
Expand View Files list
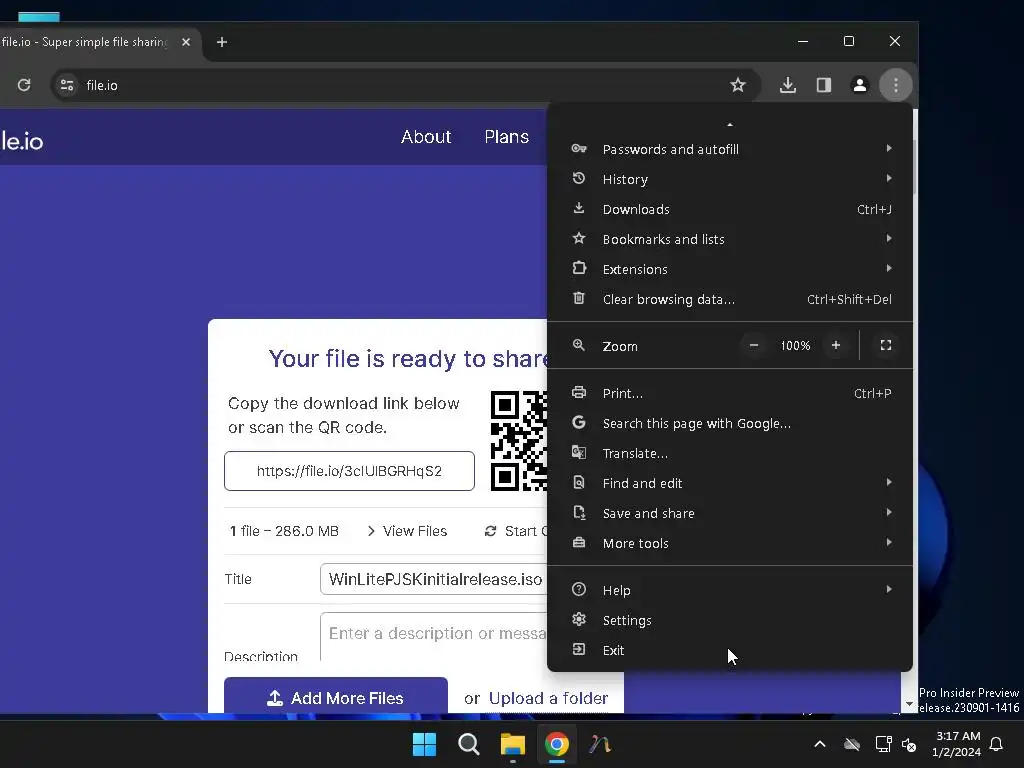(408, 531)
